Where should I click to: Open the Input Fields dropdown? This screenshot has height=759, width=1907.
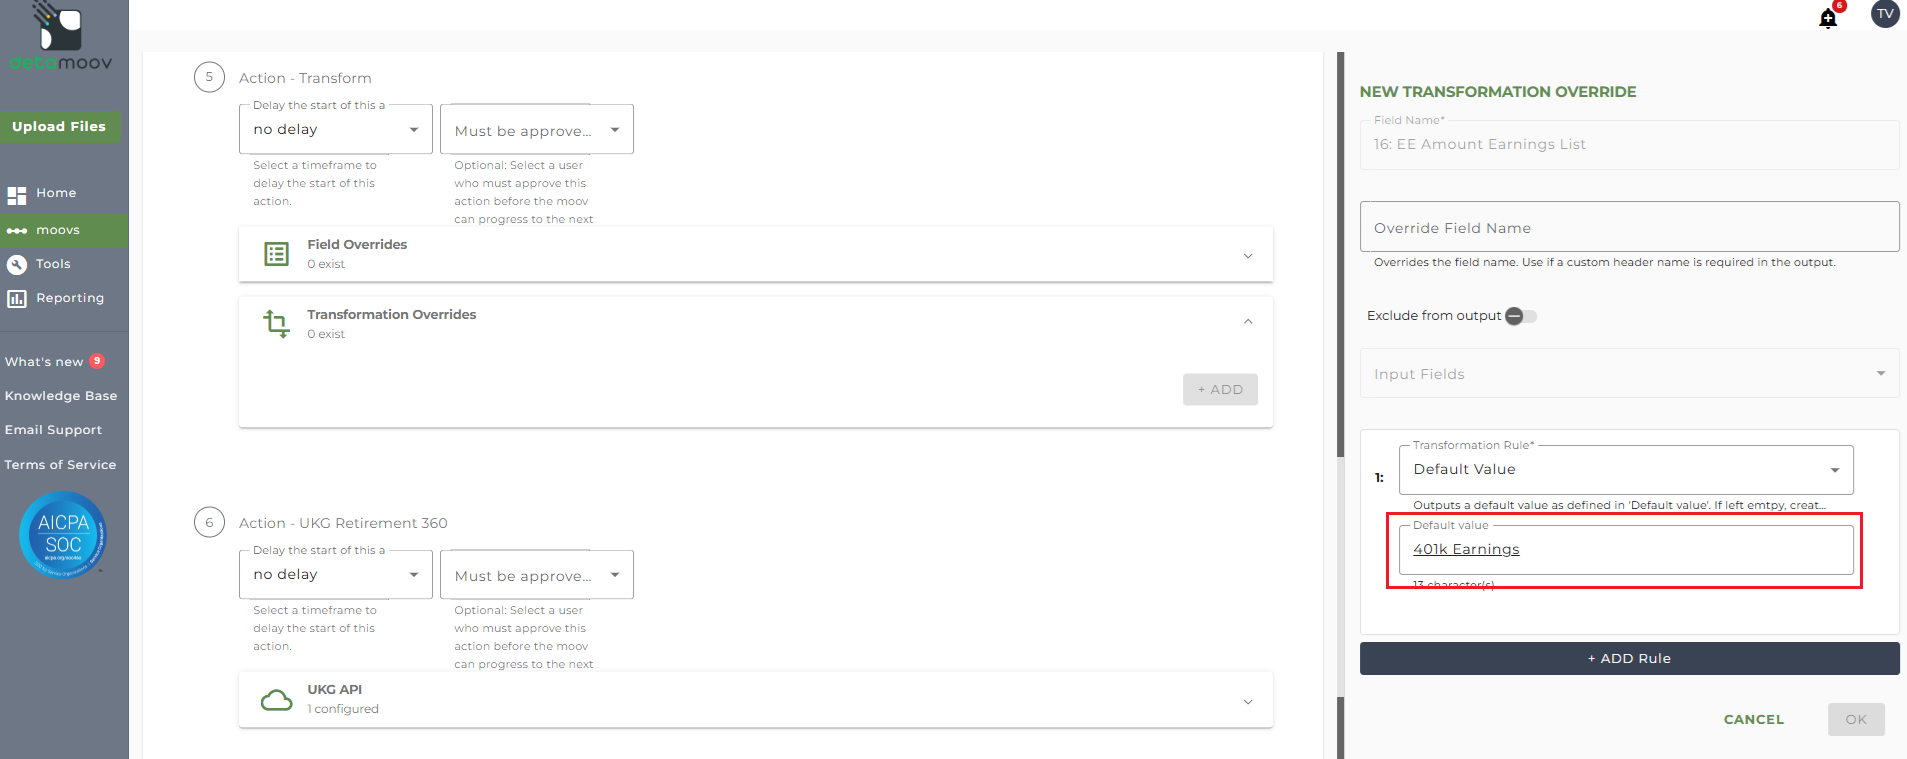click(1629, 373)
